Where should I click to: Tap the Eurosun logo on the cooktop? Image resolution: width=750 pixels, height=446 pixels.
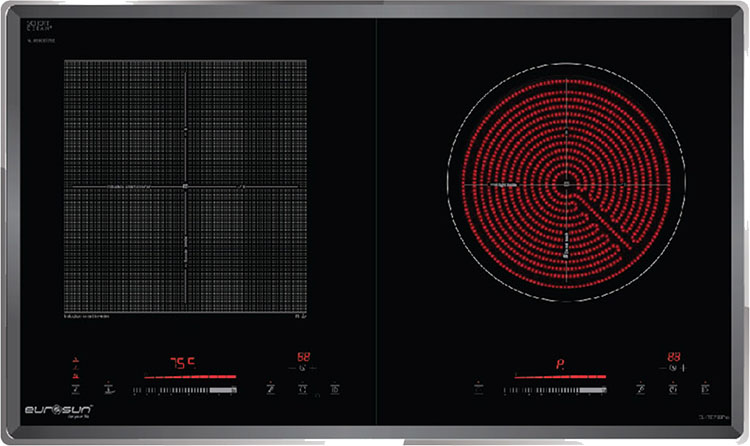coord(58,410)
